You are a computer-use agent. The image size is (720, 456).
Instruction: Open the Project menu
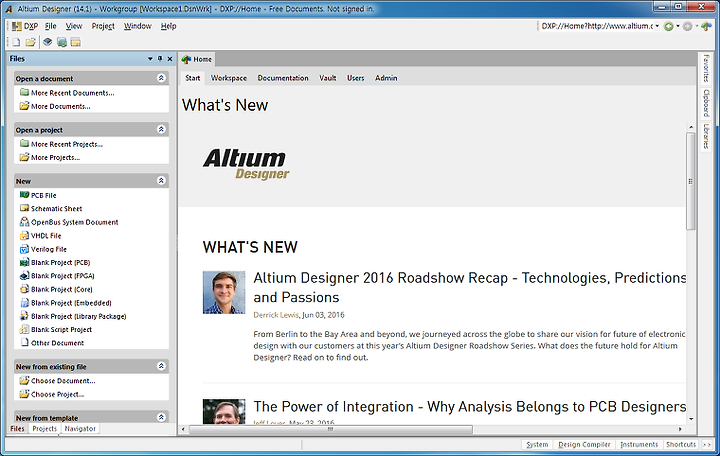pos(103,26)
